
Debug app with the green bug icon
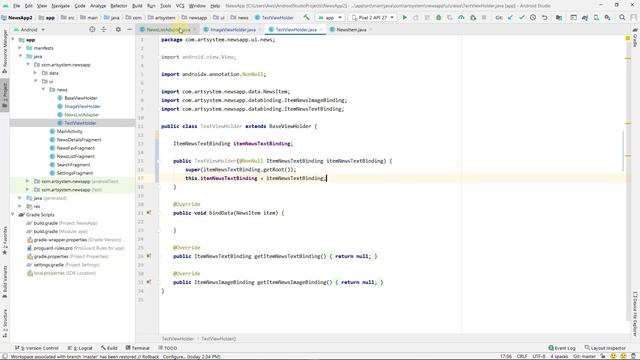coord(438,18)
